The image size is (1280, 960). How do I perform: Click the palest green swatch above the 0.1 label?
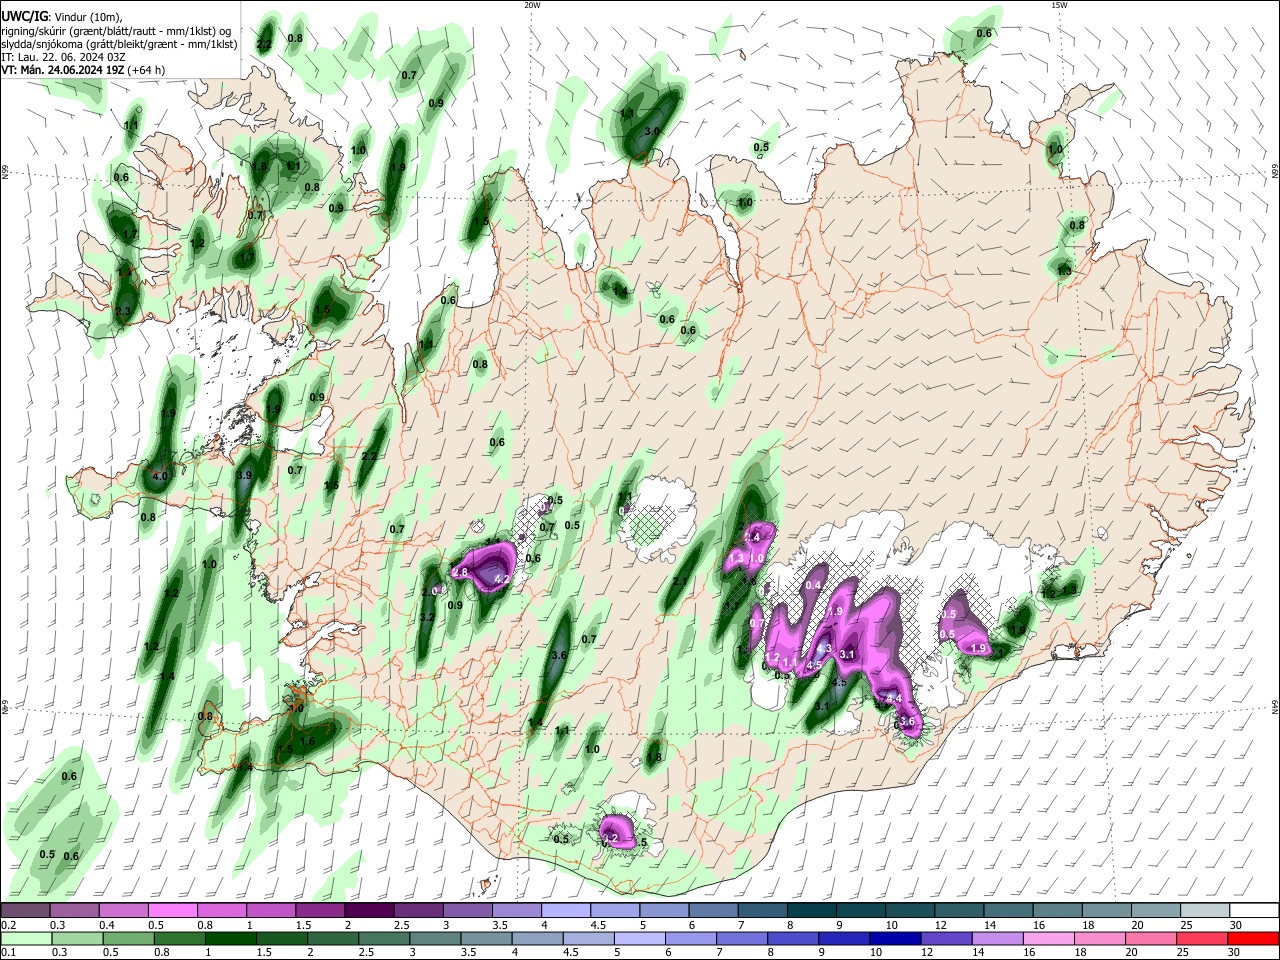(27, 939)
